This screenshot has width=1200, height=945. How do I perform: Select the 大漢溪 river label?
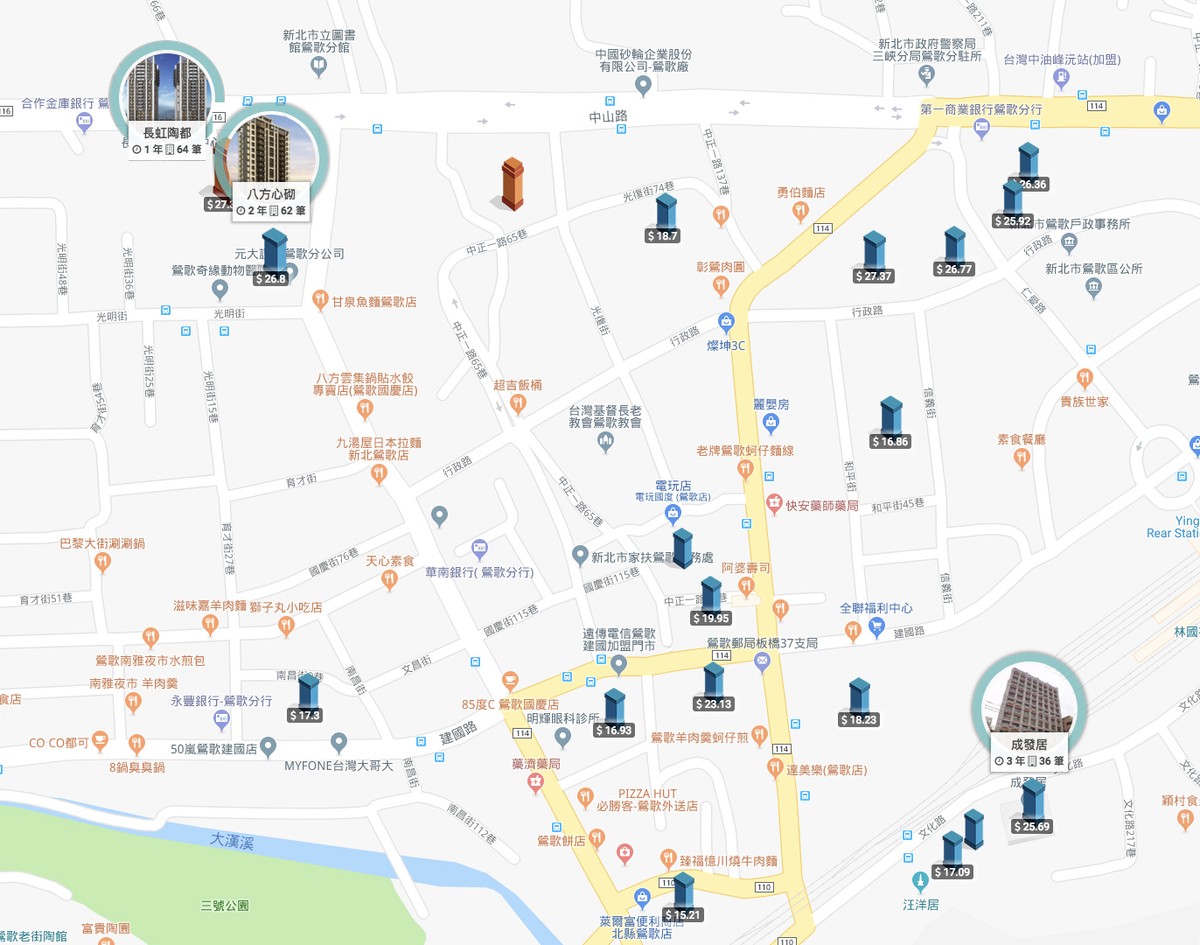tap(232, 842)
